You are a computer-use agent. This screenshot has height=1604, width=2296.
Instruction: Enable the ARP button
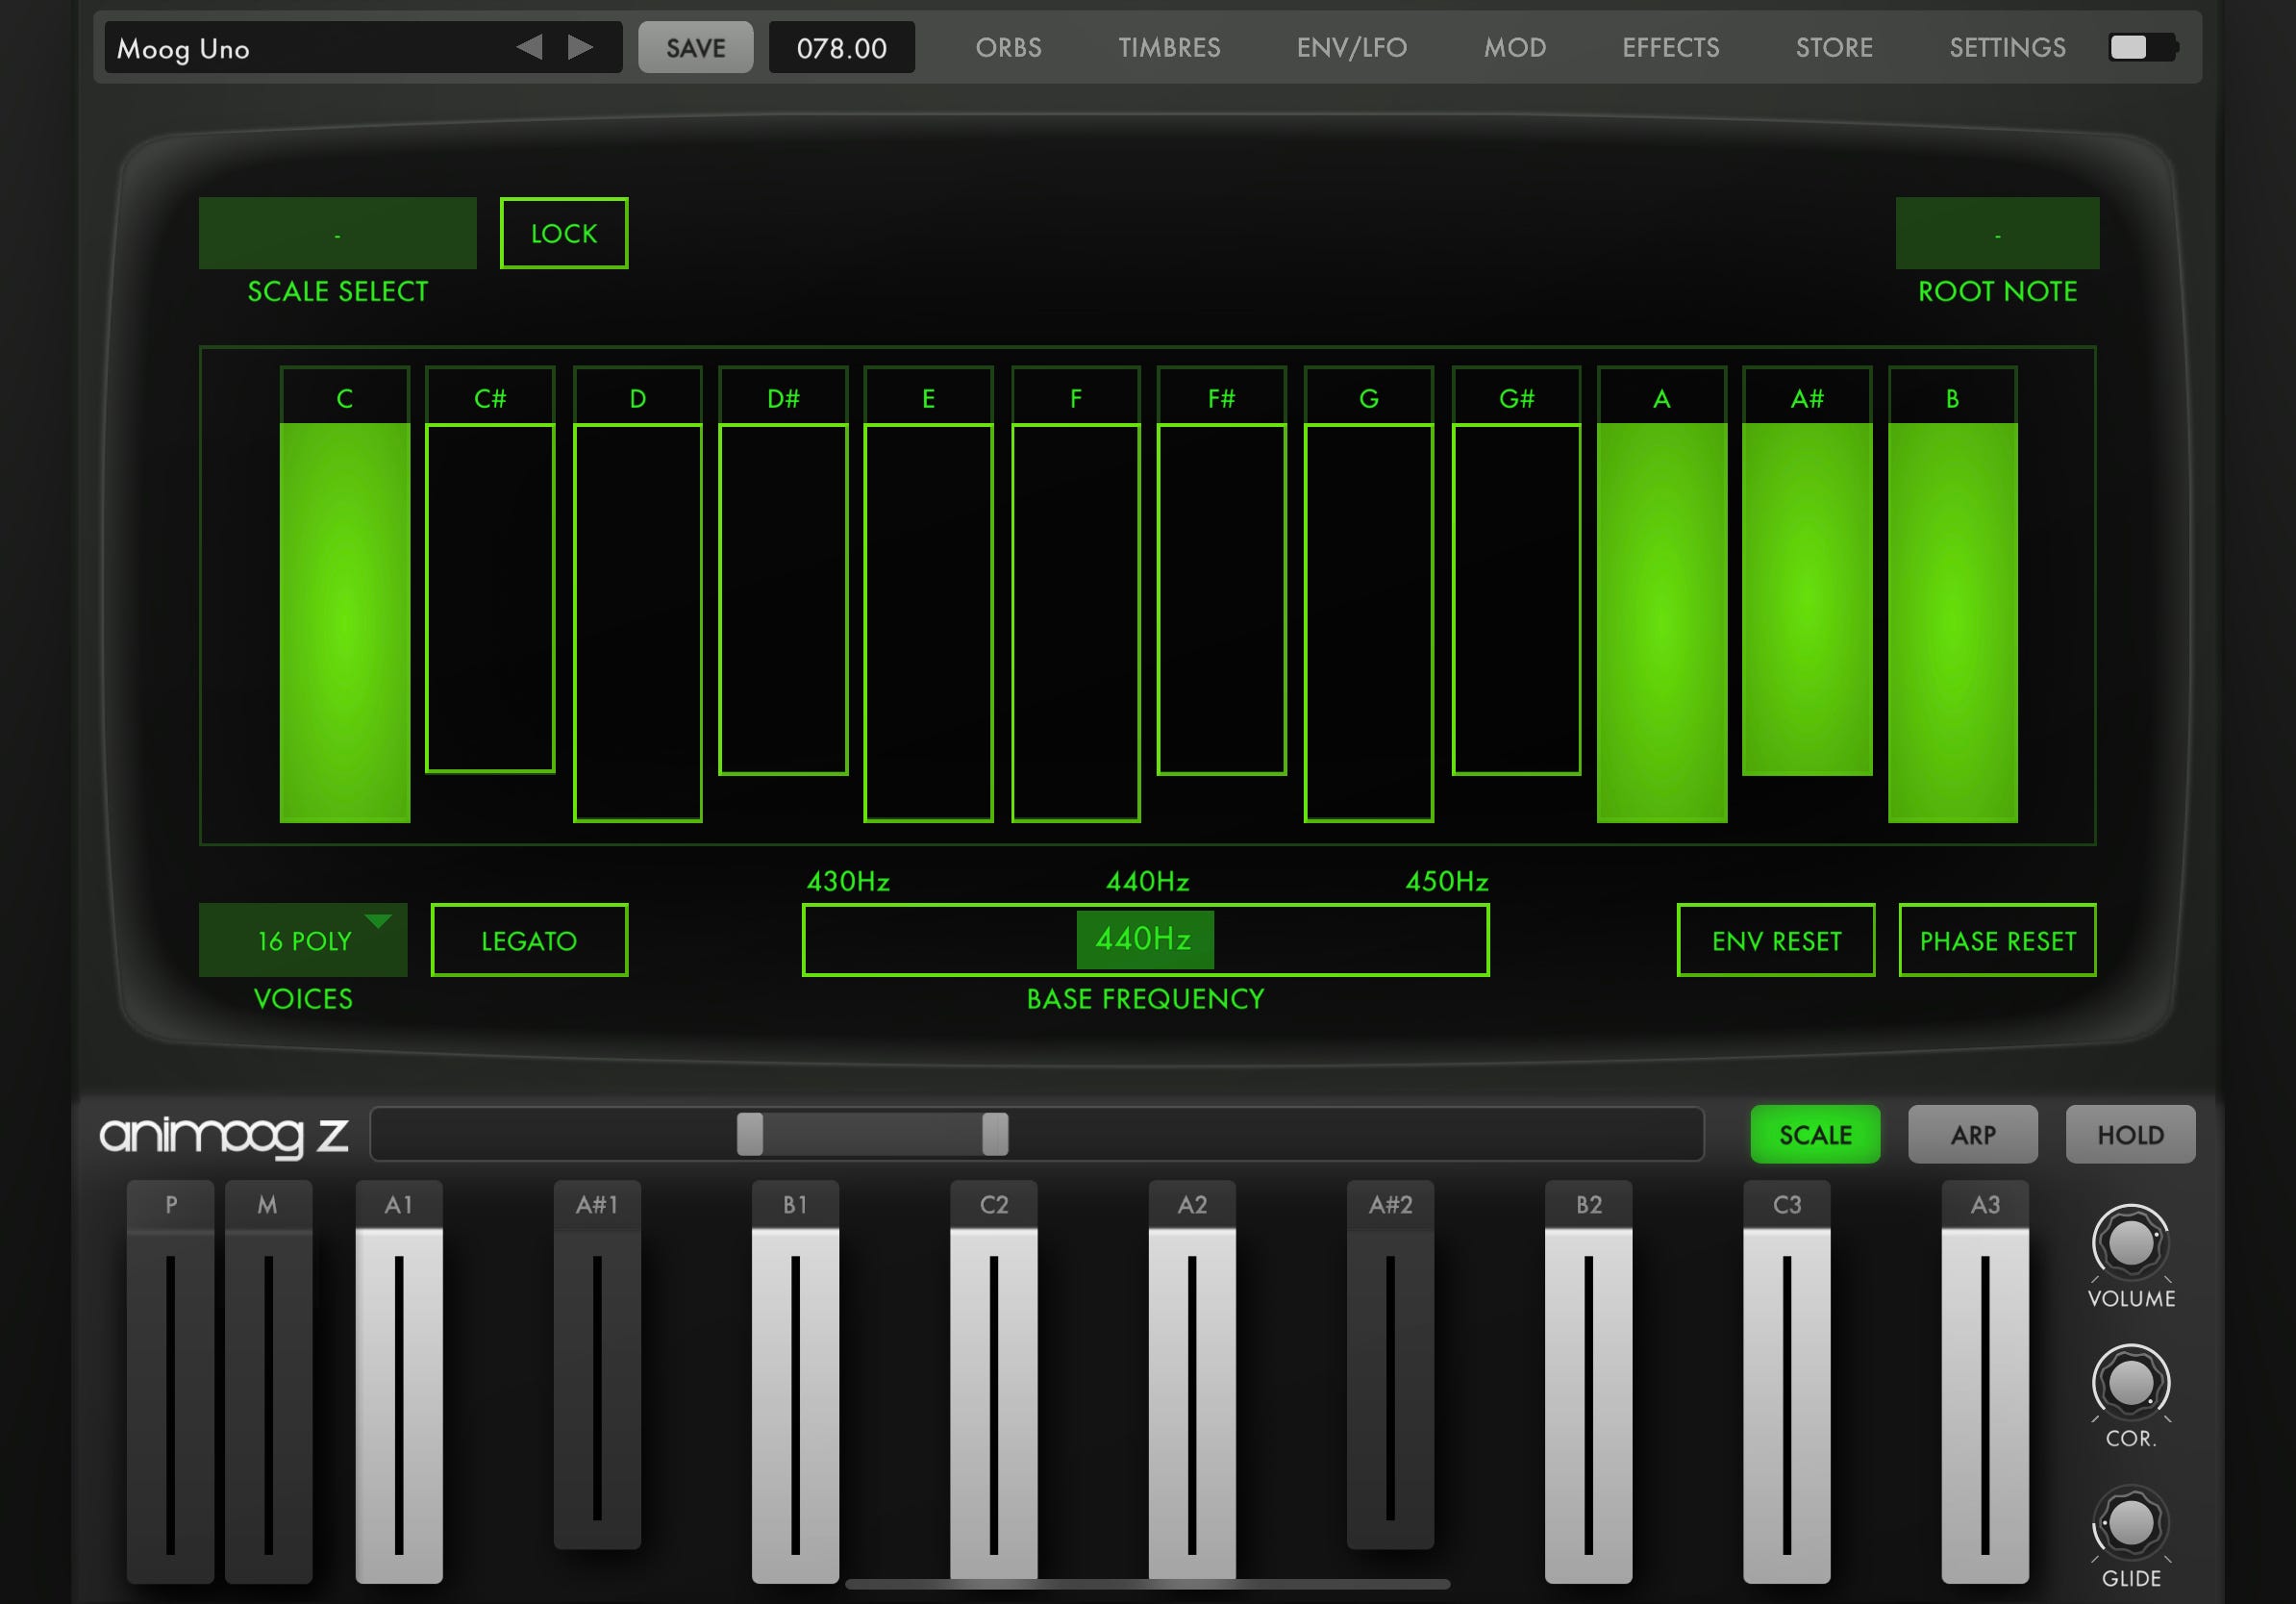1972,1134
